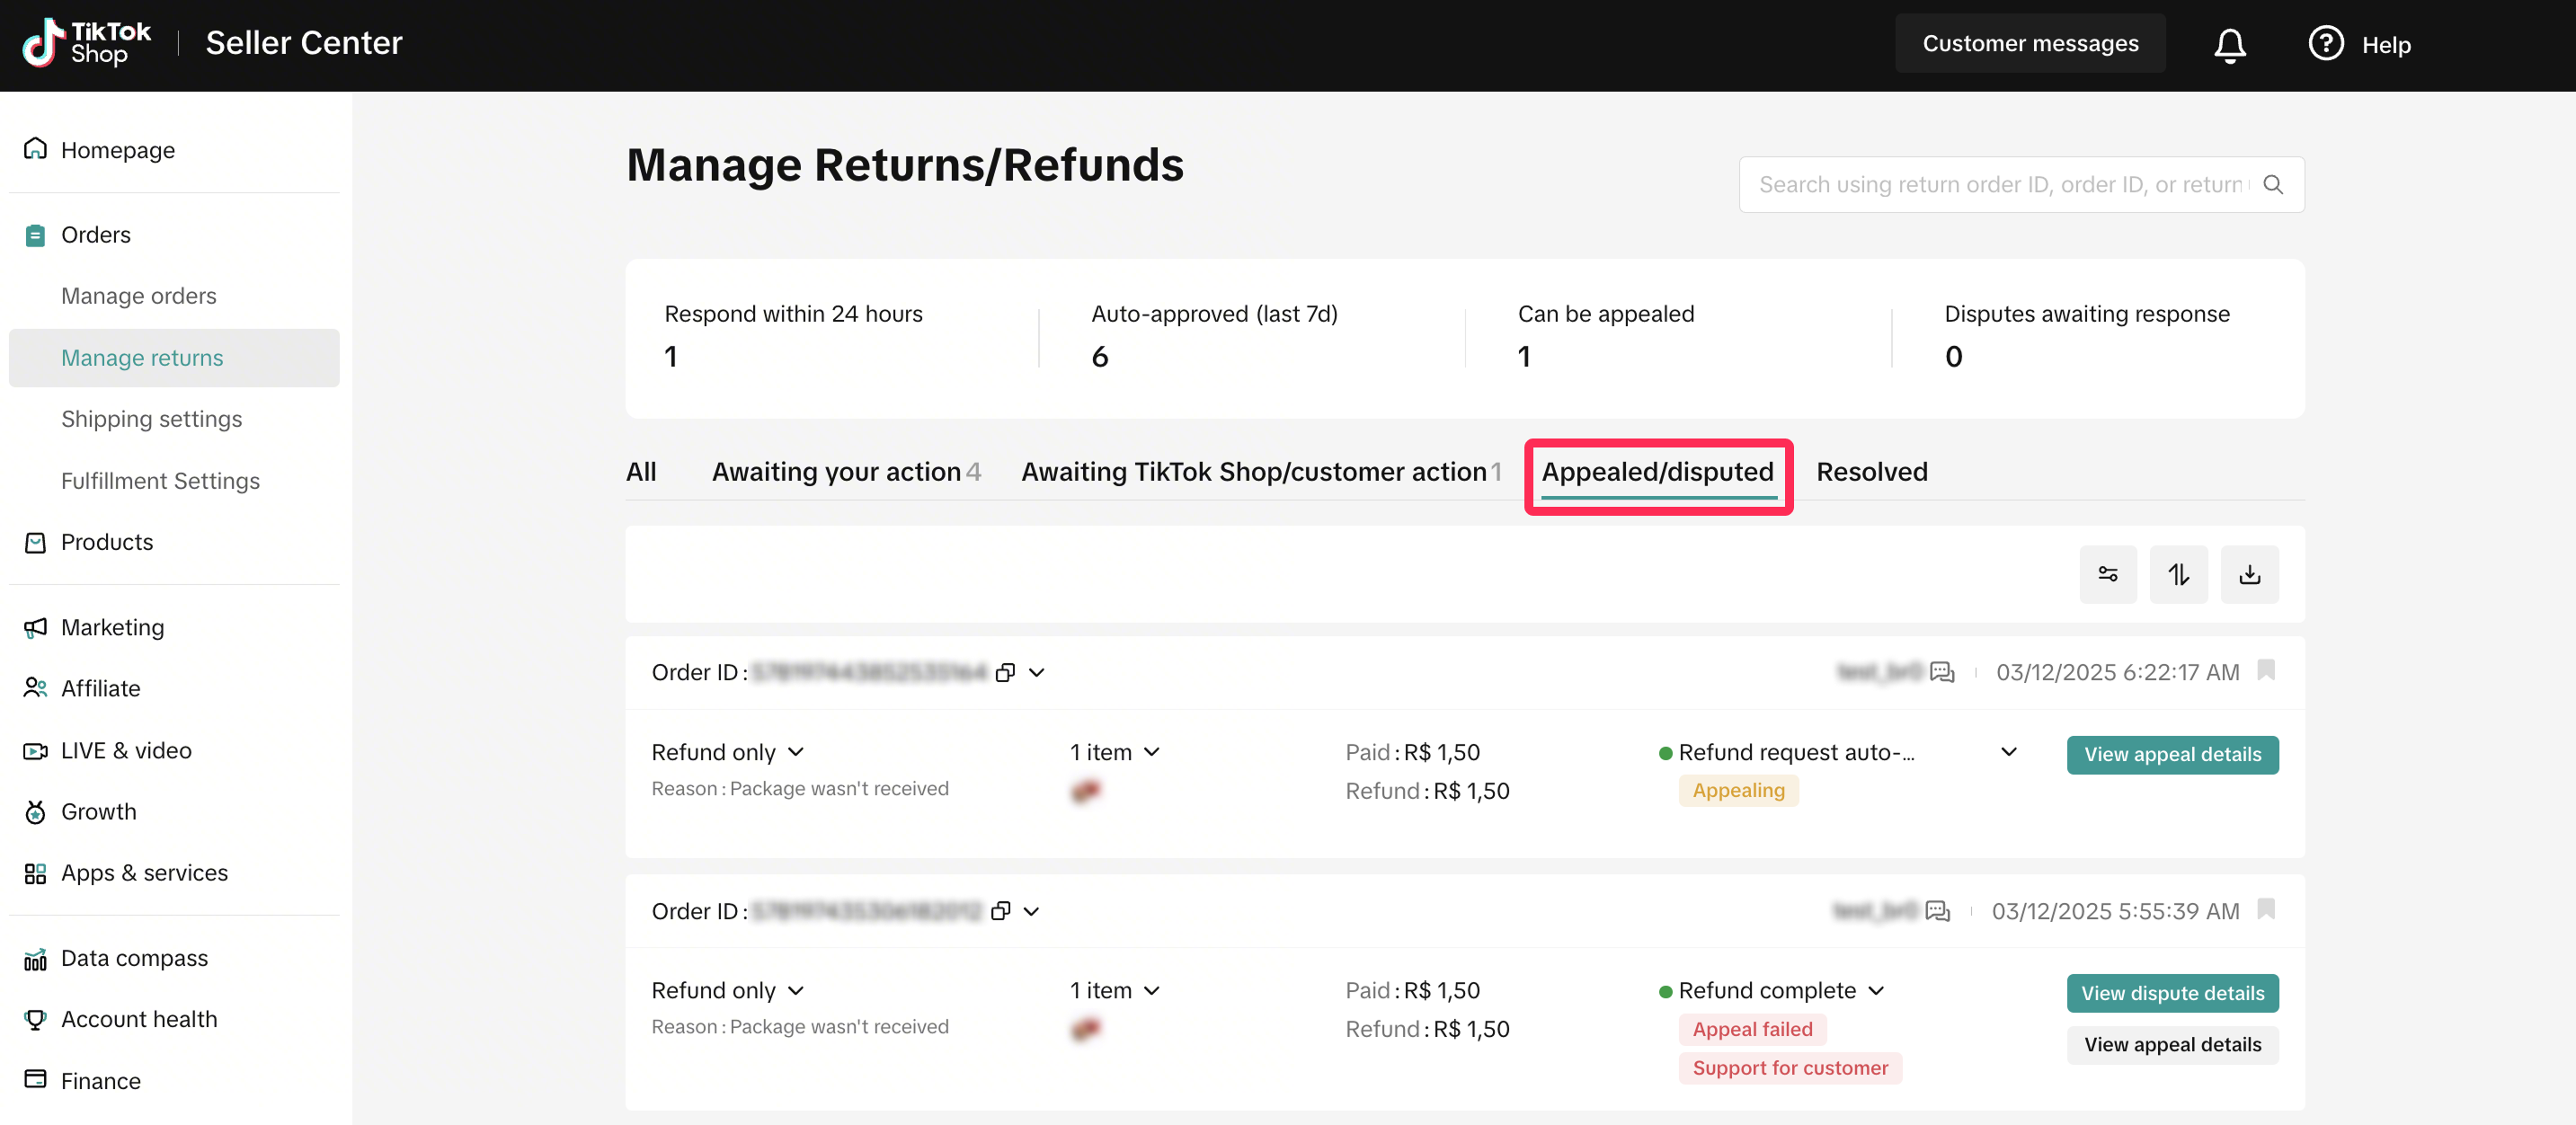Expand Refund complete status chevron
Image resolution: width=2576 pixels, height=1125 pixels.
[1876, 990]
